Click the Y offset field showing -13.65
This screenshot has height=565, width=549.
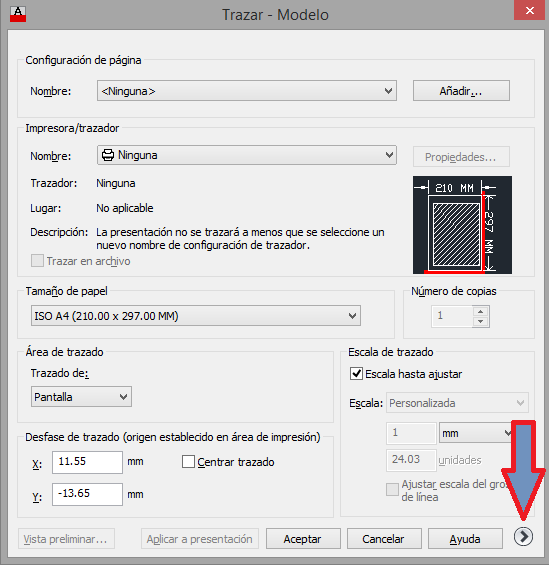[x=87, y=494]
